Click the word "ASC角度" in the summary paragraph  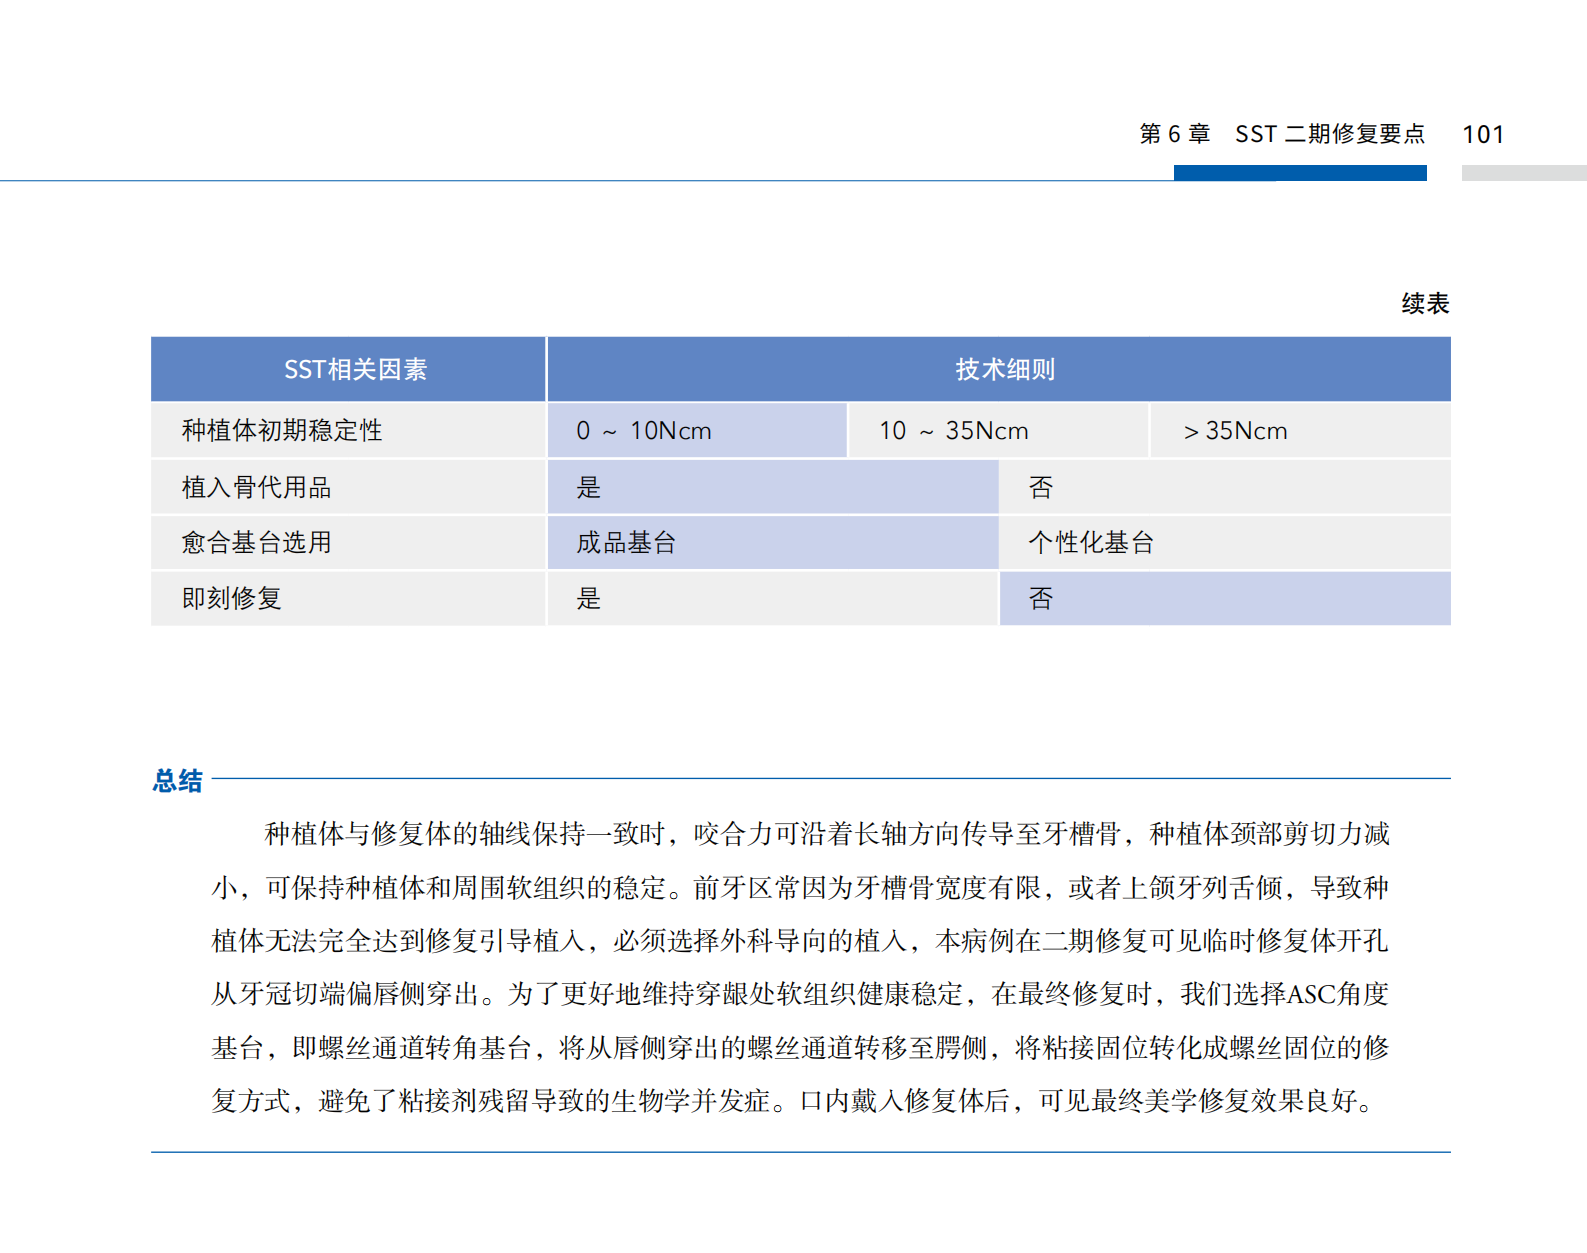(1337, 994)
